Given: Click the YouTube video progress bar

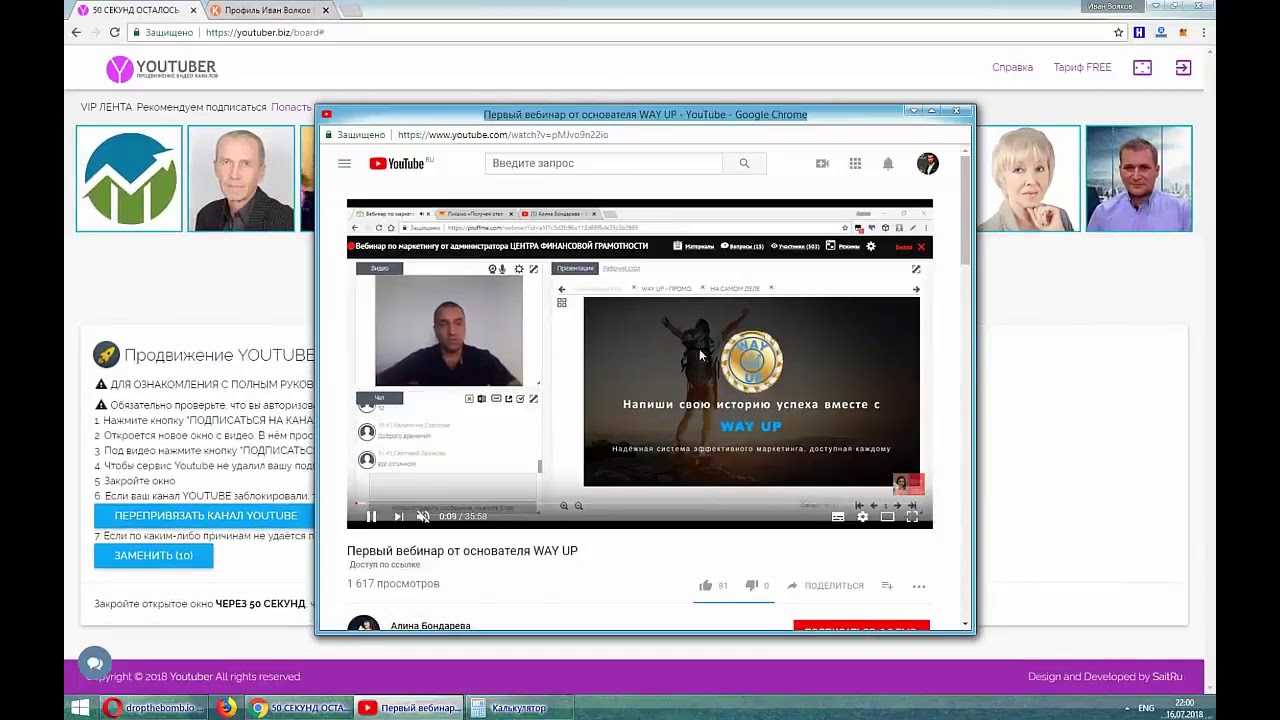Looking at the screenshot, I should tap(639, 504).
